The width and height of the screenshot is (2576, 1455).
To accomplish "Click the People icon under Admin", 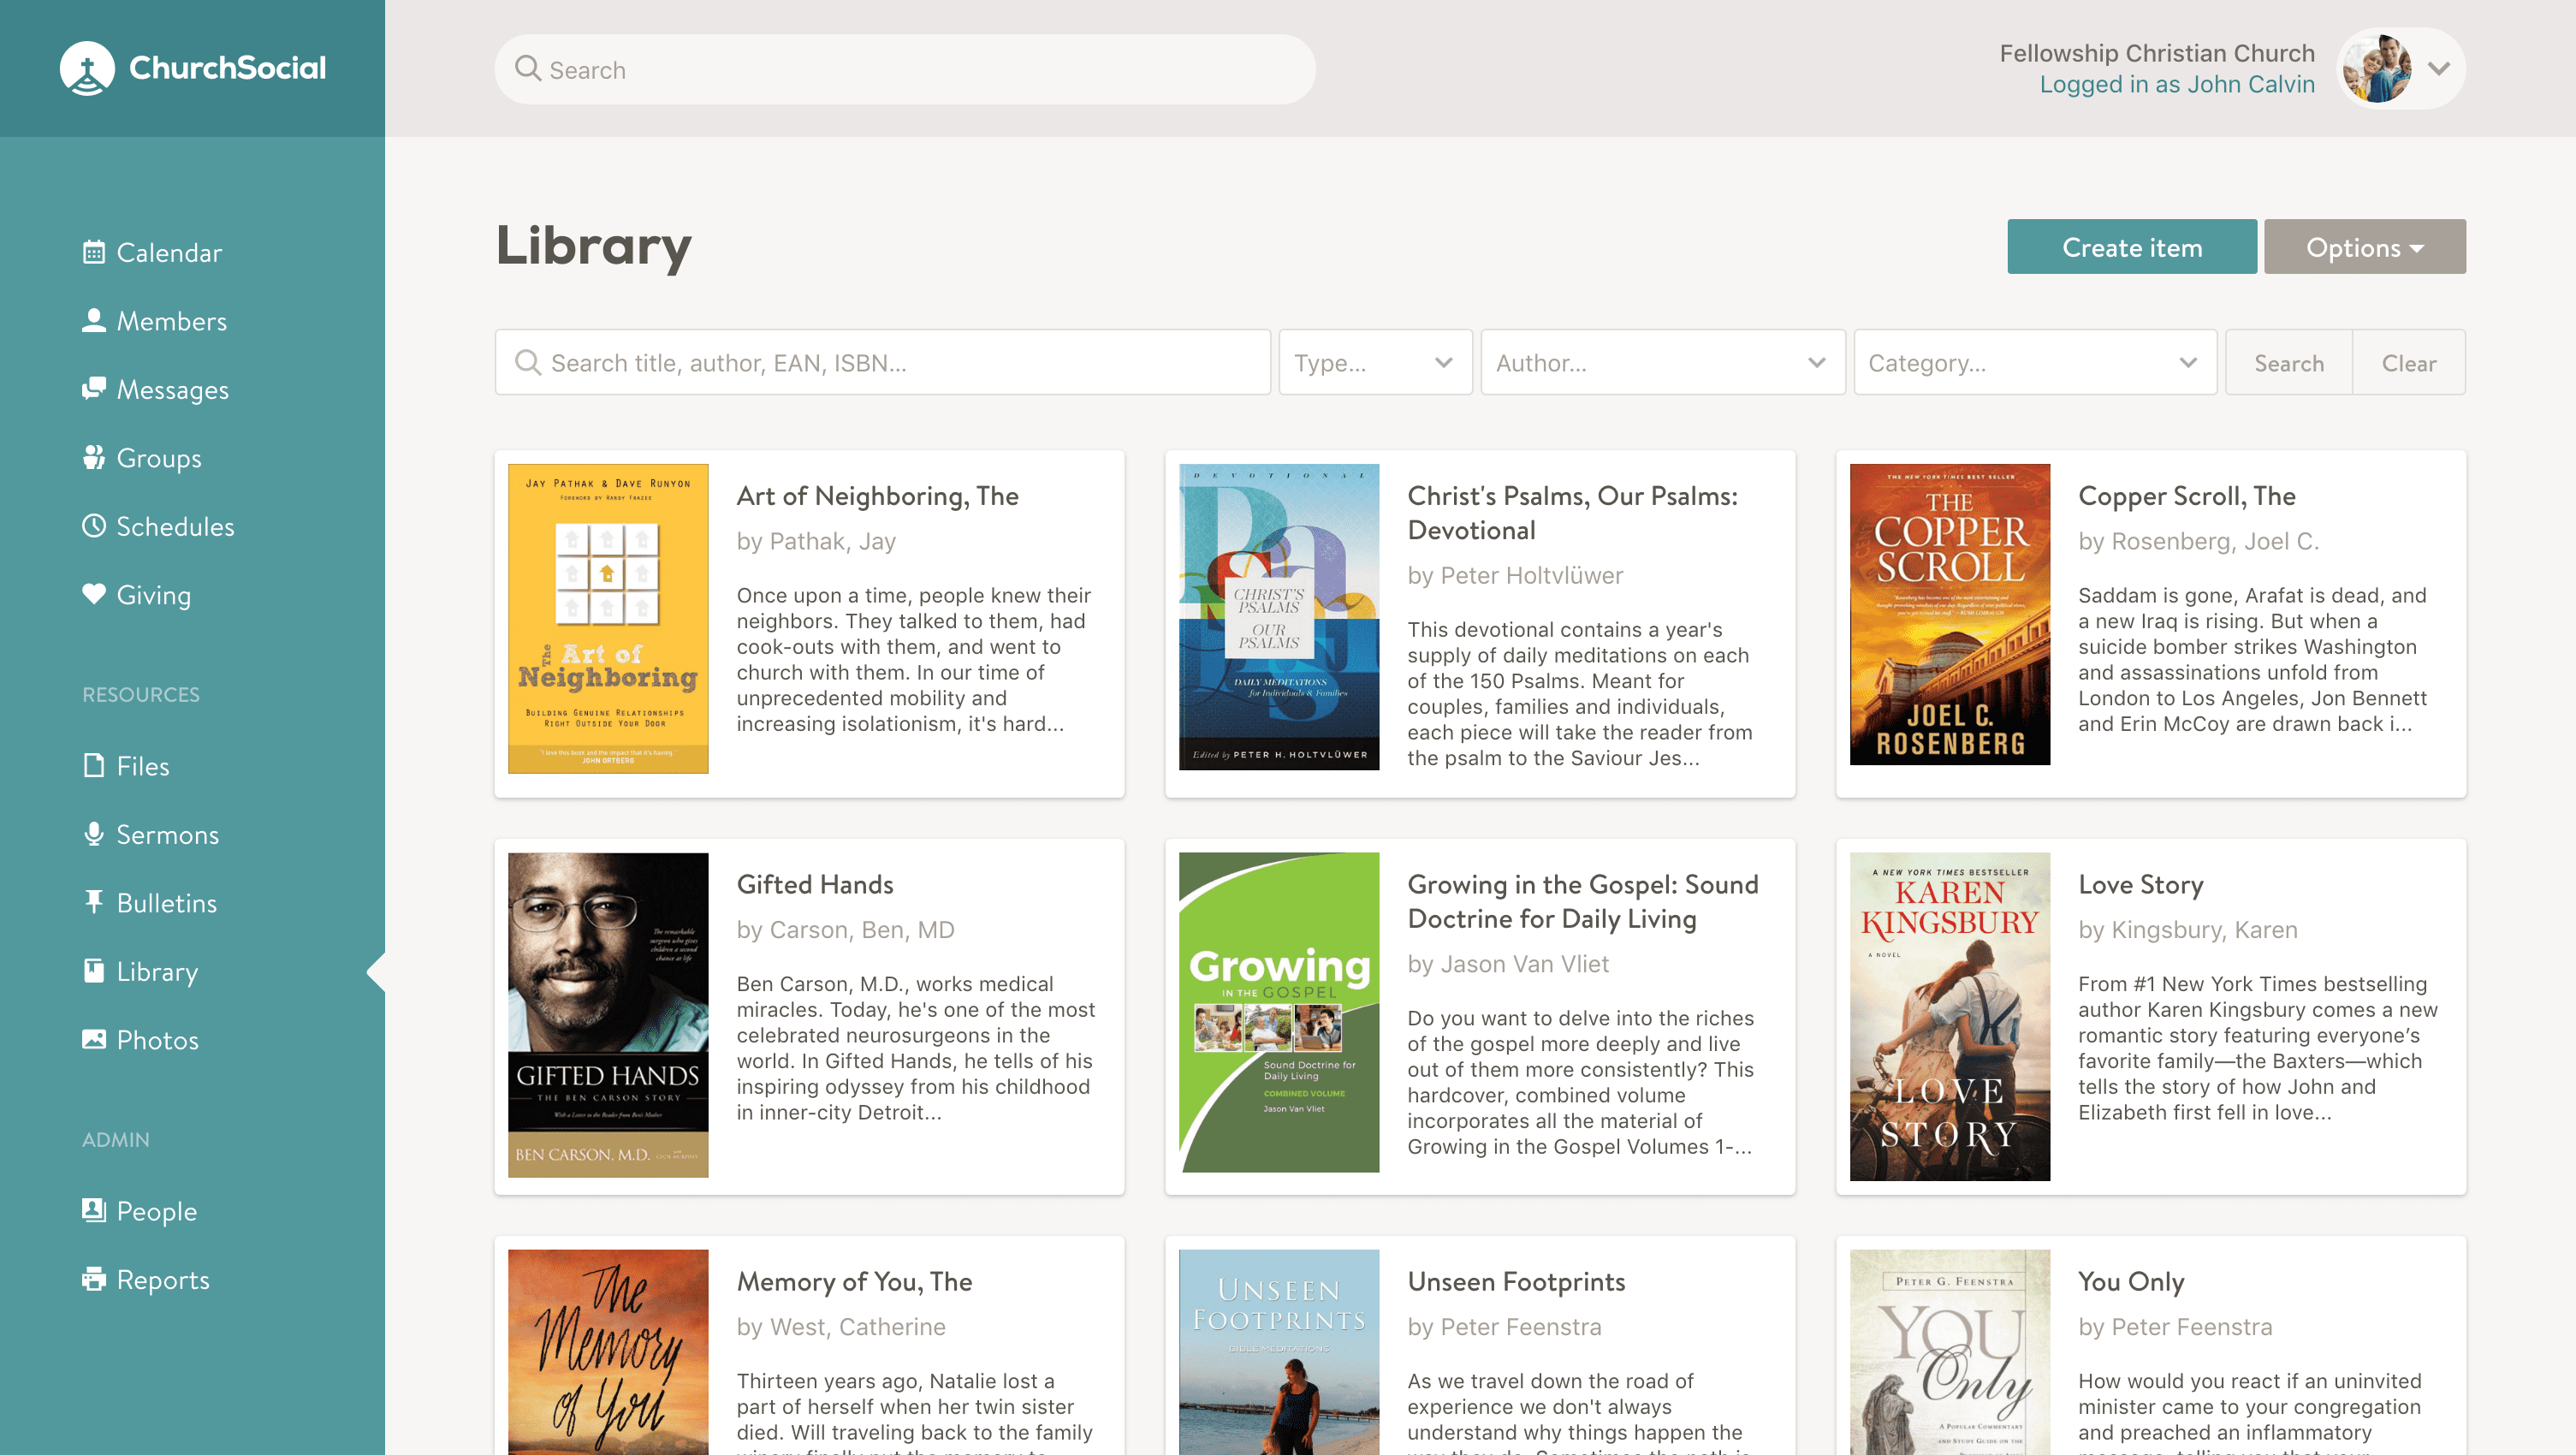I will click(x=94, y=1209).
